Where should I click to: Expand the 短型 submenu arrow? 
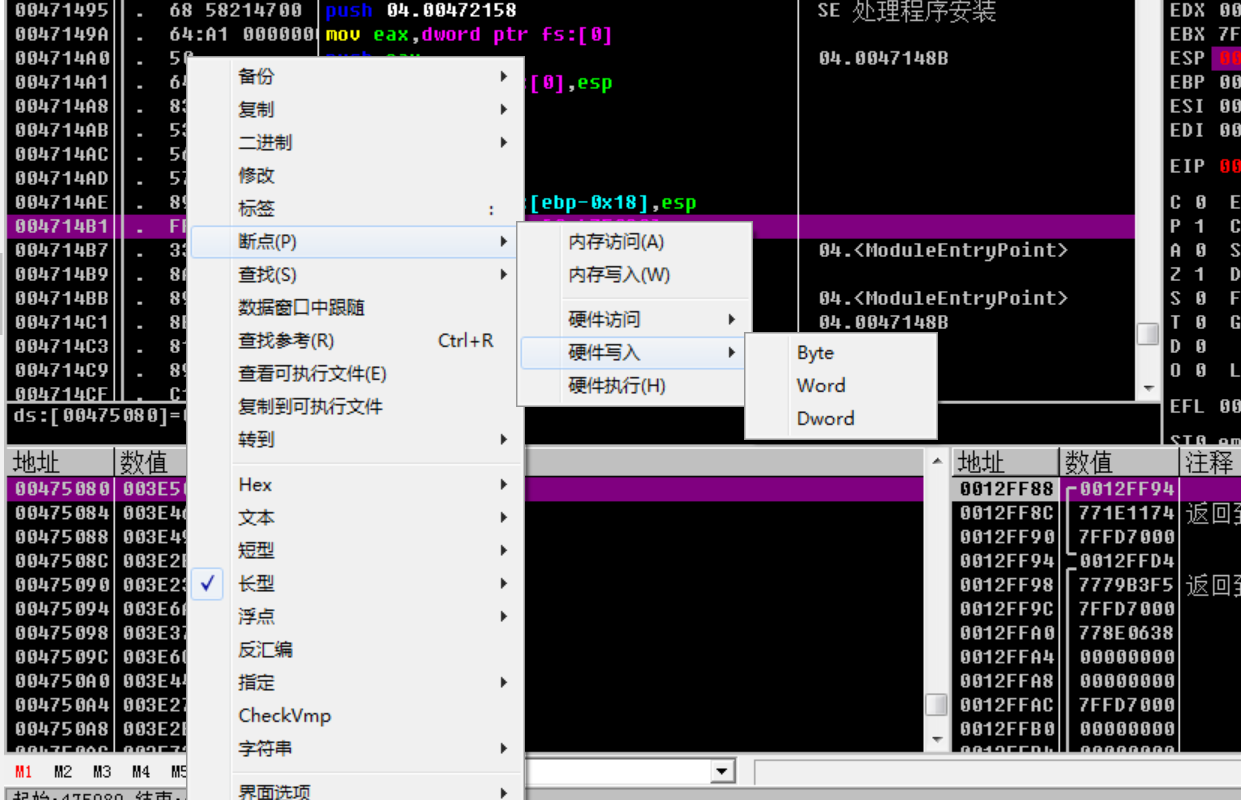(503, 551)
